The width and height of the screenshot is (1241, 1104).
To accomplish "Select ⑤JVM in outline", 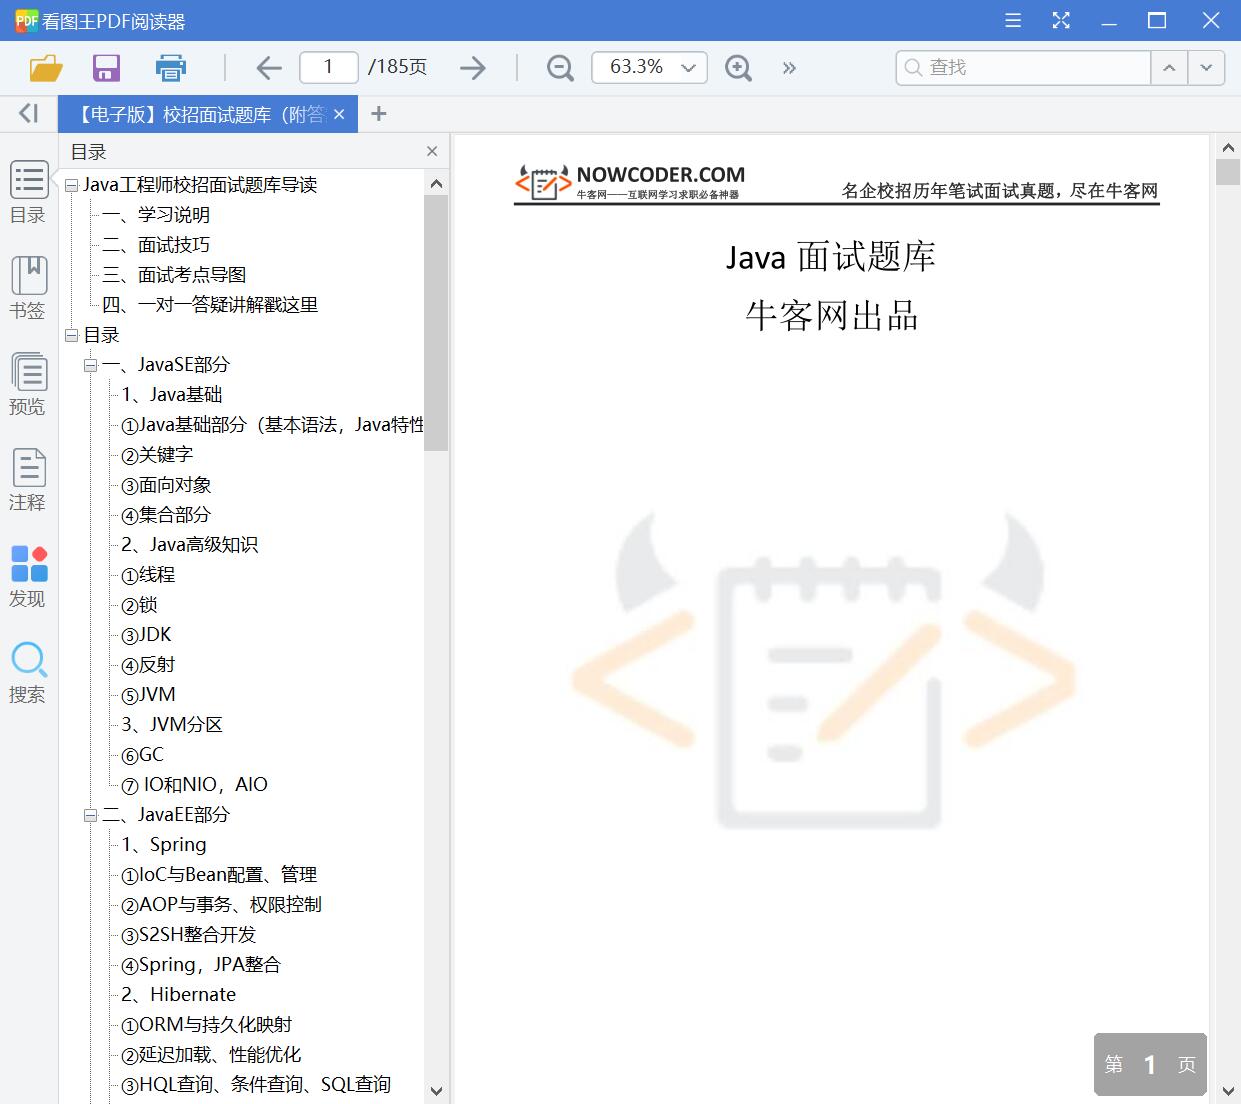I will coord(148,695).
